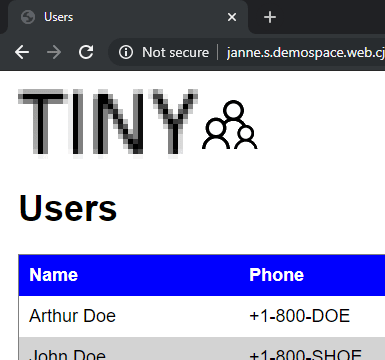Click the Not secure label
The height and width of the screenshot is (360, 385).
pos(175,52)
